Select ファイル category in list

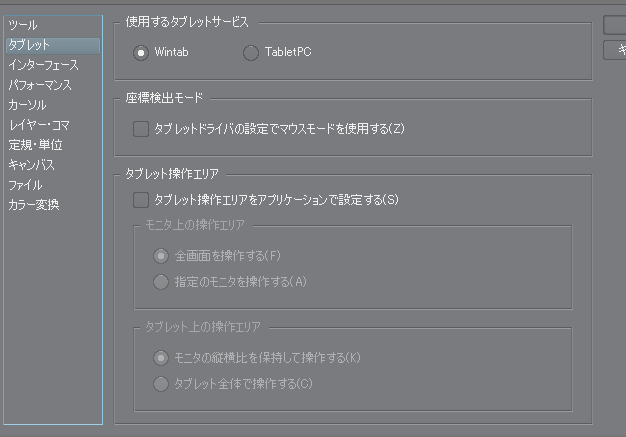(25, 185)
